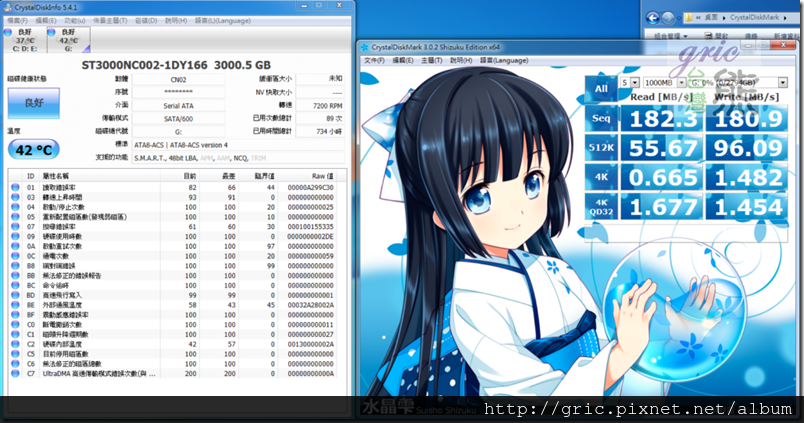Run the 4K QD32 benchmark in CrystalDiskMark
This screenshot has height=423, width=804.
click(601, 207)
